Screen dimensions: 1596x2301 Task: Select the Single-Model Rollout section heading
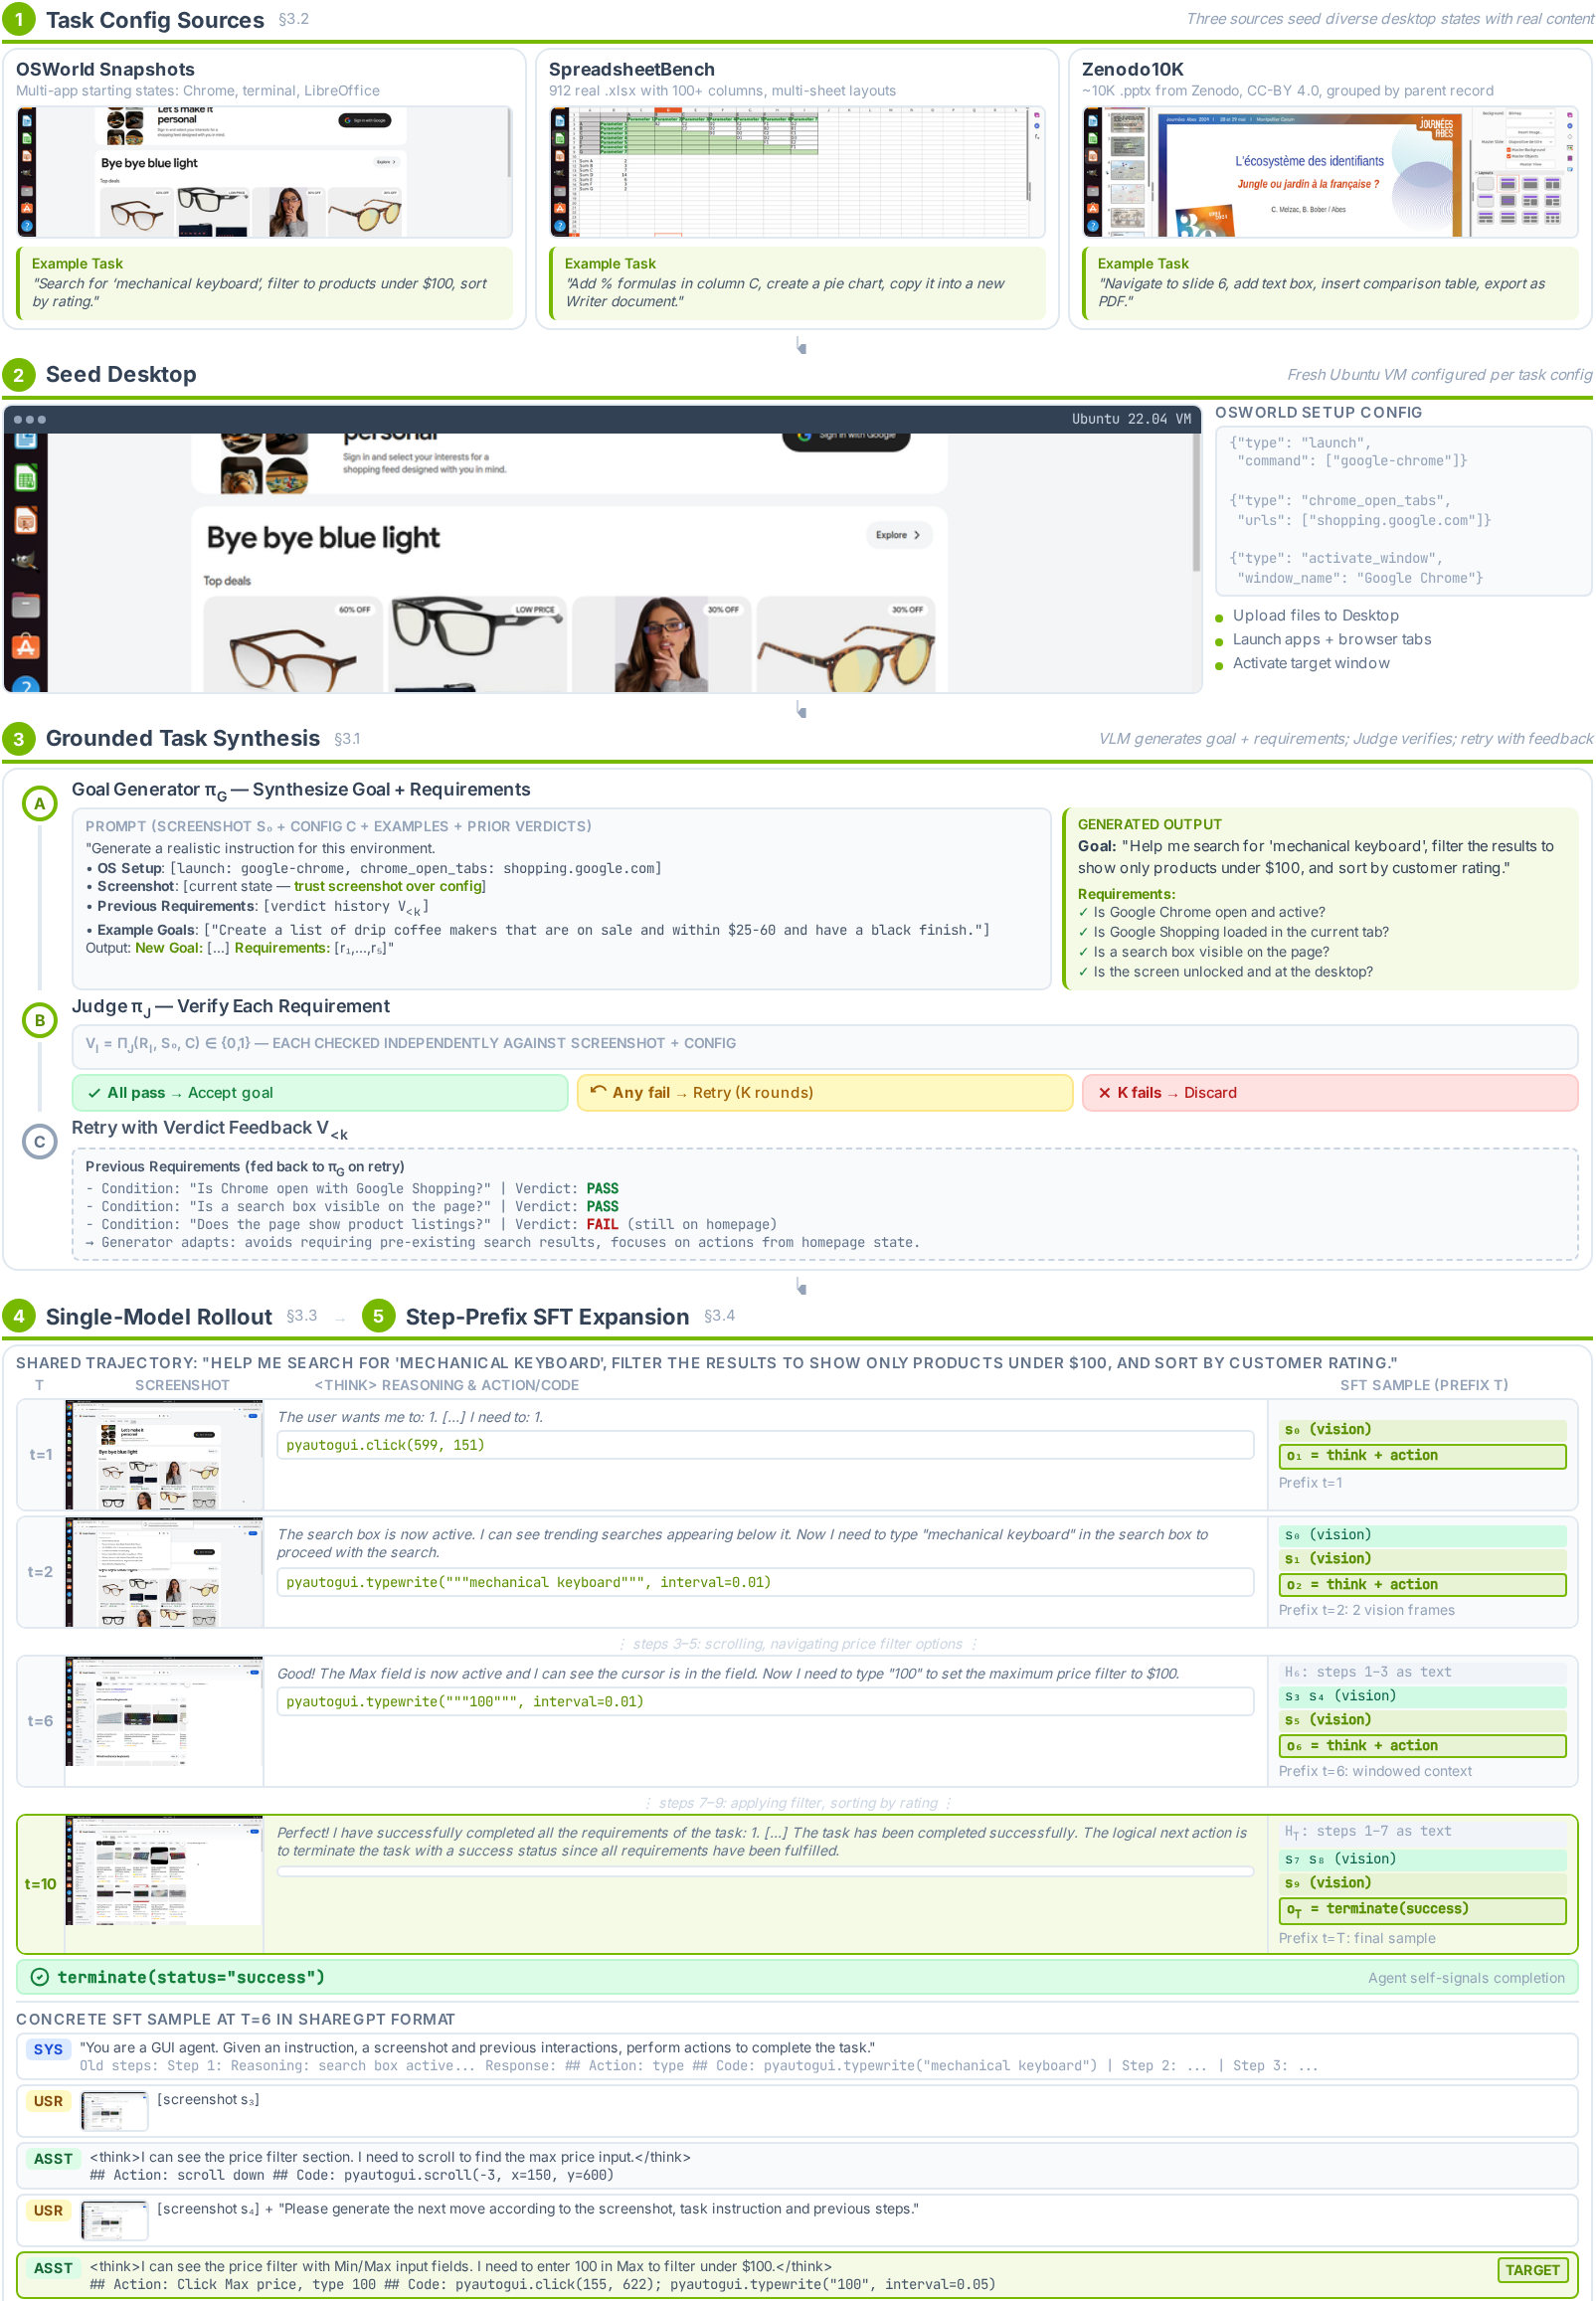tap(159, 1317)
